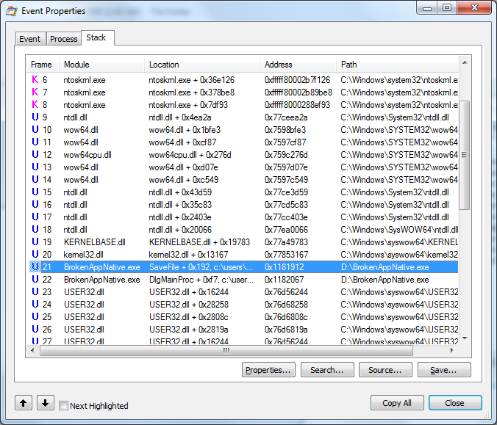Image resolution: width=497 pixels, height=425 pixels.
Task: Click Copy All button
Action: 397,403
